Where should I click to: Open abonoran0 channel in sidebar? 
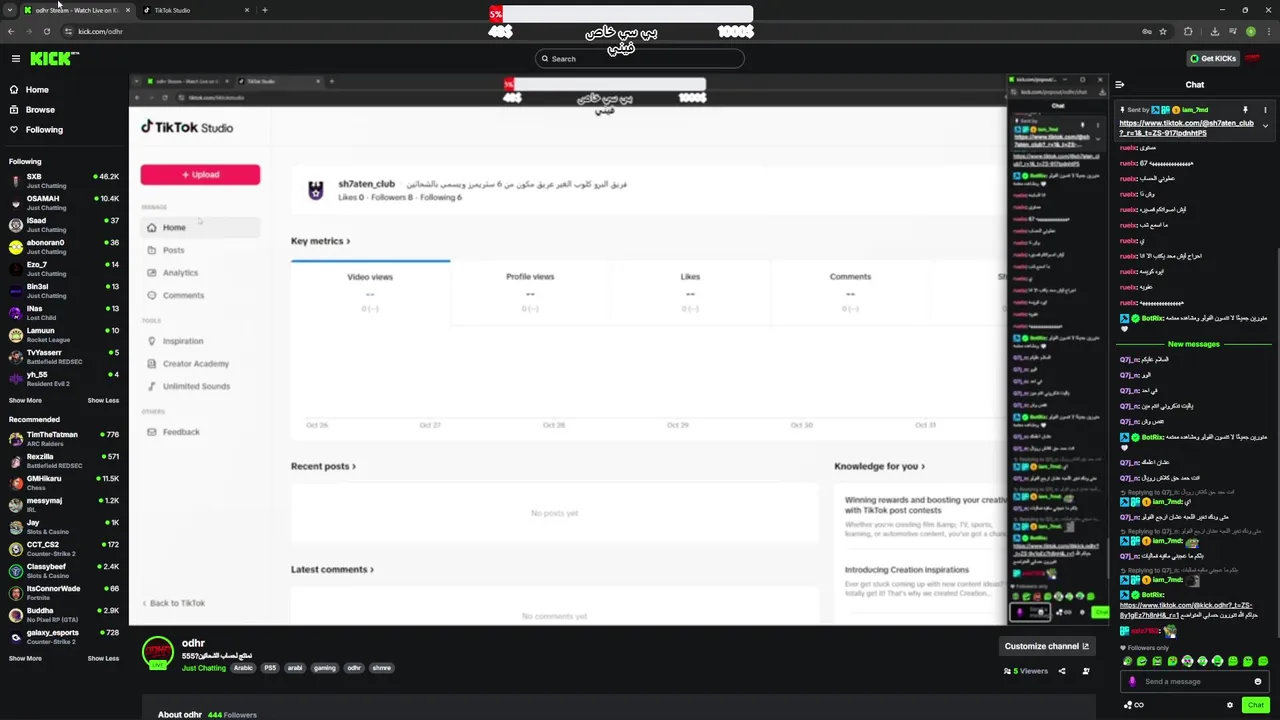pos(64,246)
